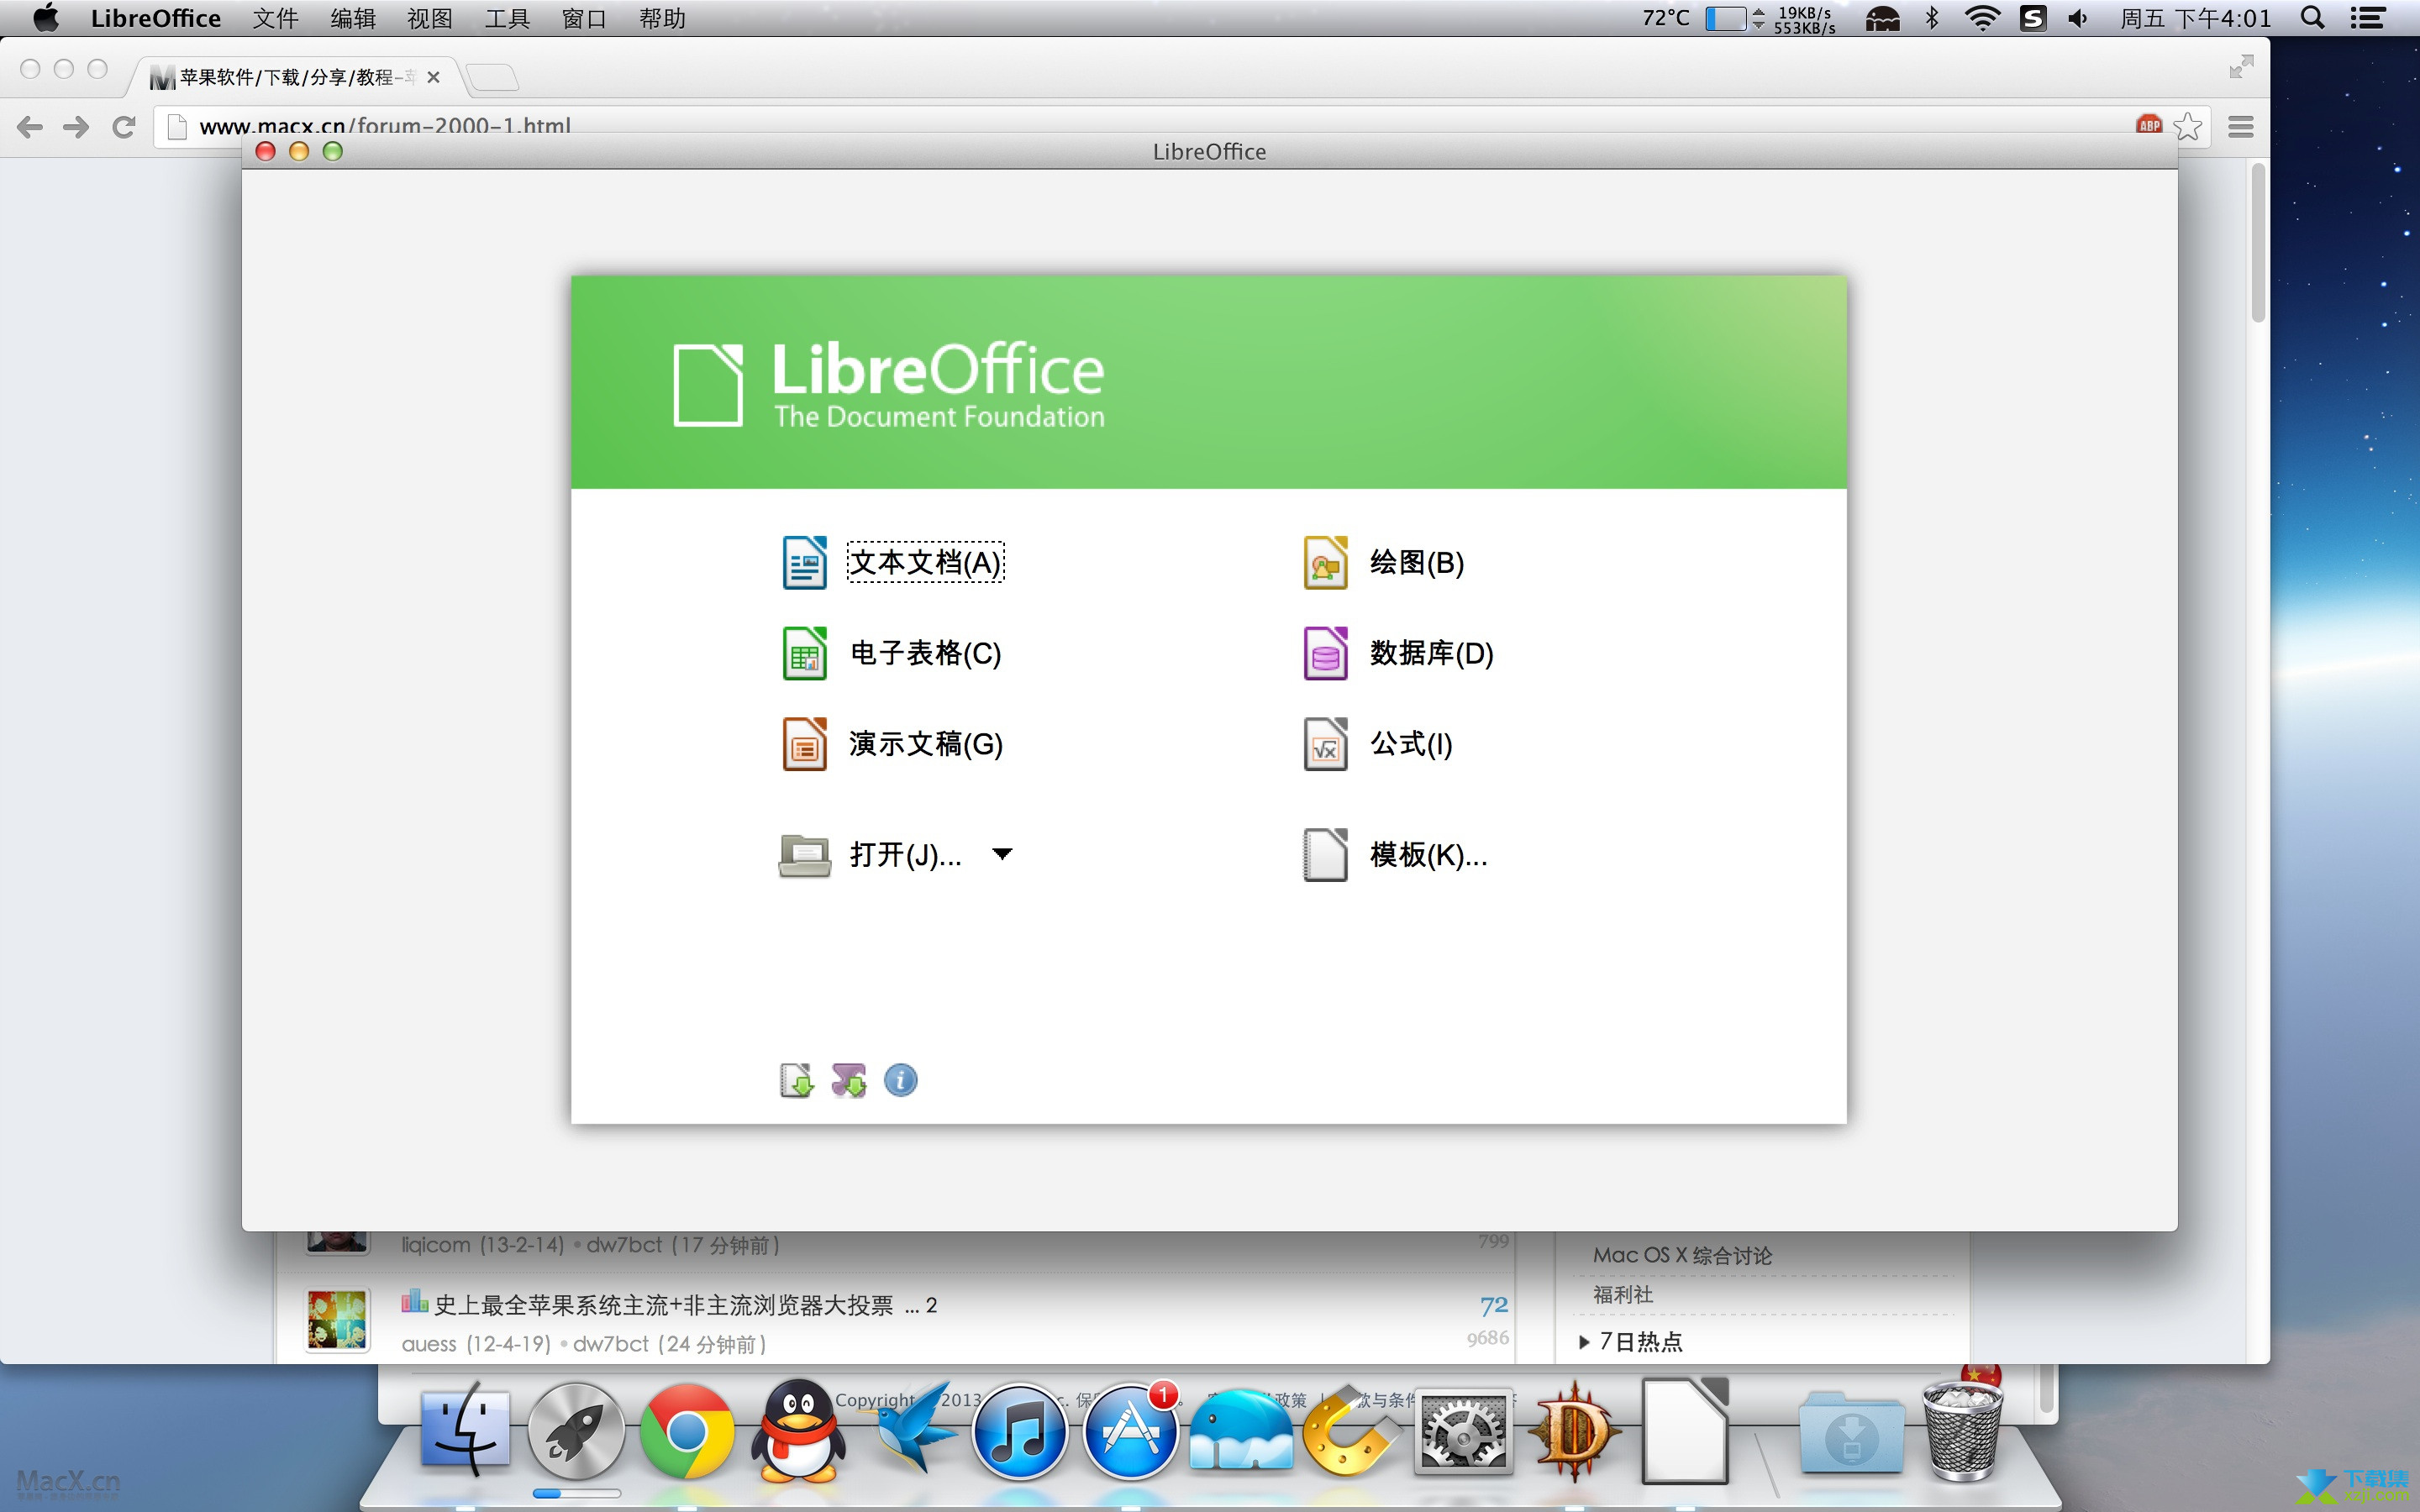
Task: Click the Writer text document icon
Action: point(804,562)
